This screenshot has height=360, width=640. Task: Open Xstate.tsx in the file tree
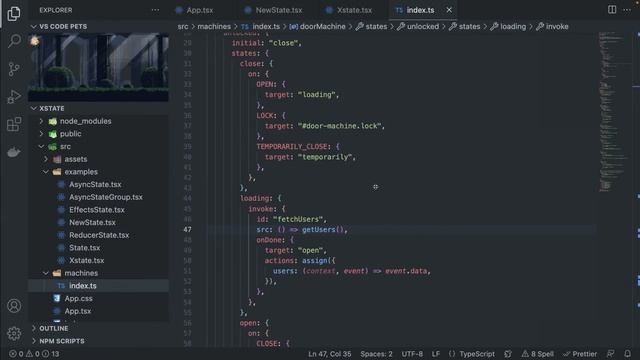click(87, 260)
